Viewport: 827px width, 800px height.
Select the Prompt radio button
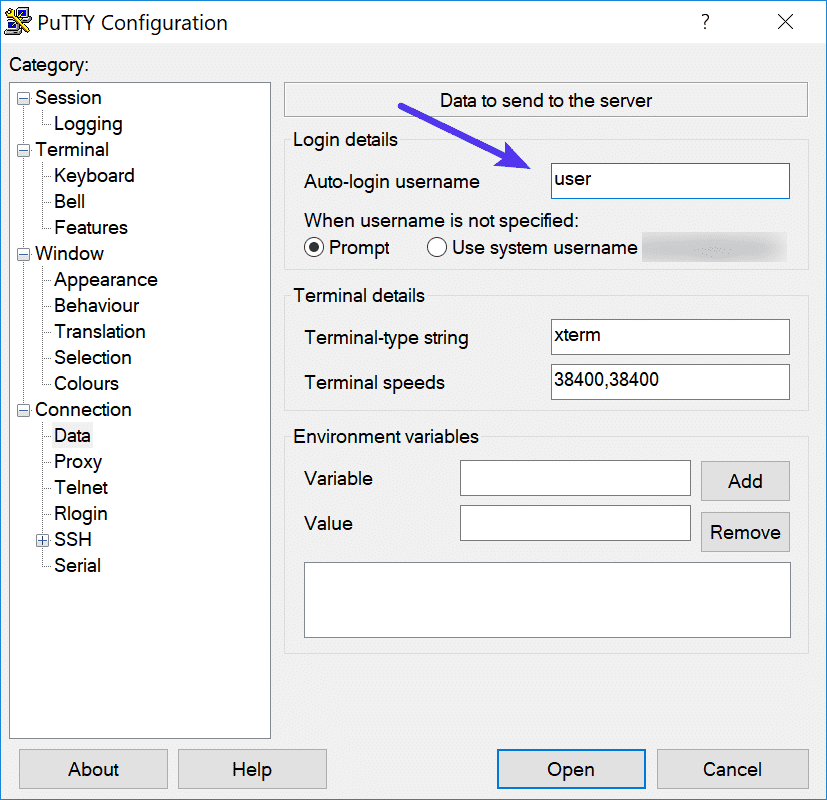coord(314,247)
